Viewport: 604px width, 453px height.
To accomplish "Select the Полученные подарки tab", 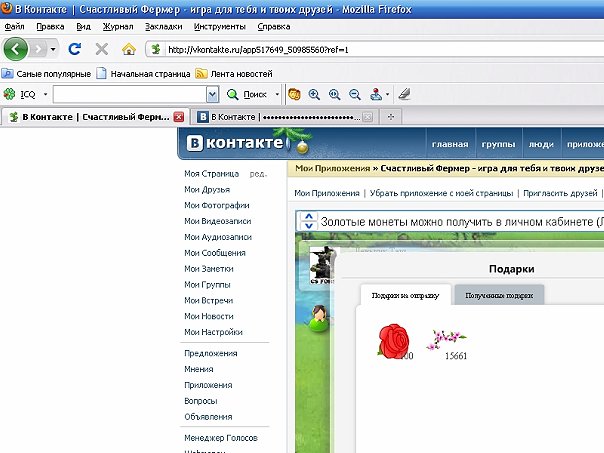I will (x=499, y=295).
